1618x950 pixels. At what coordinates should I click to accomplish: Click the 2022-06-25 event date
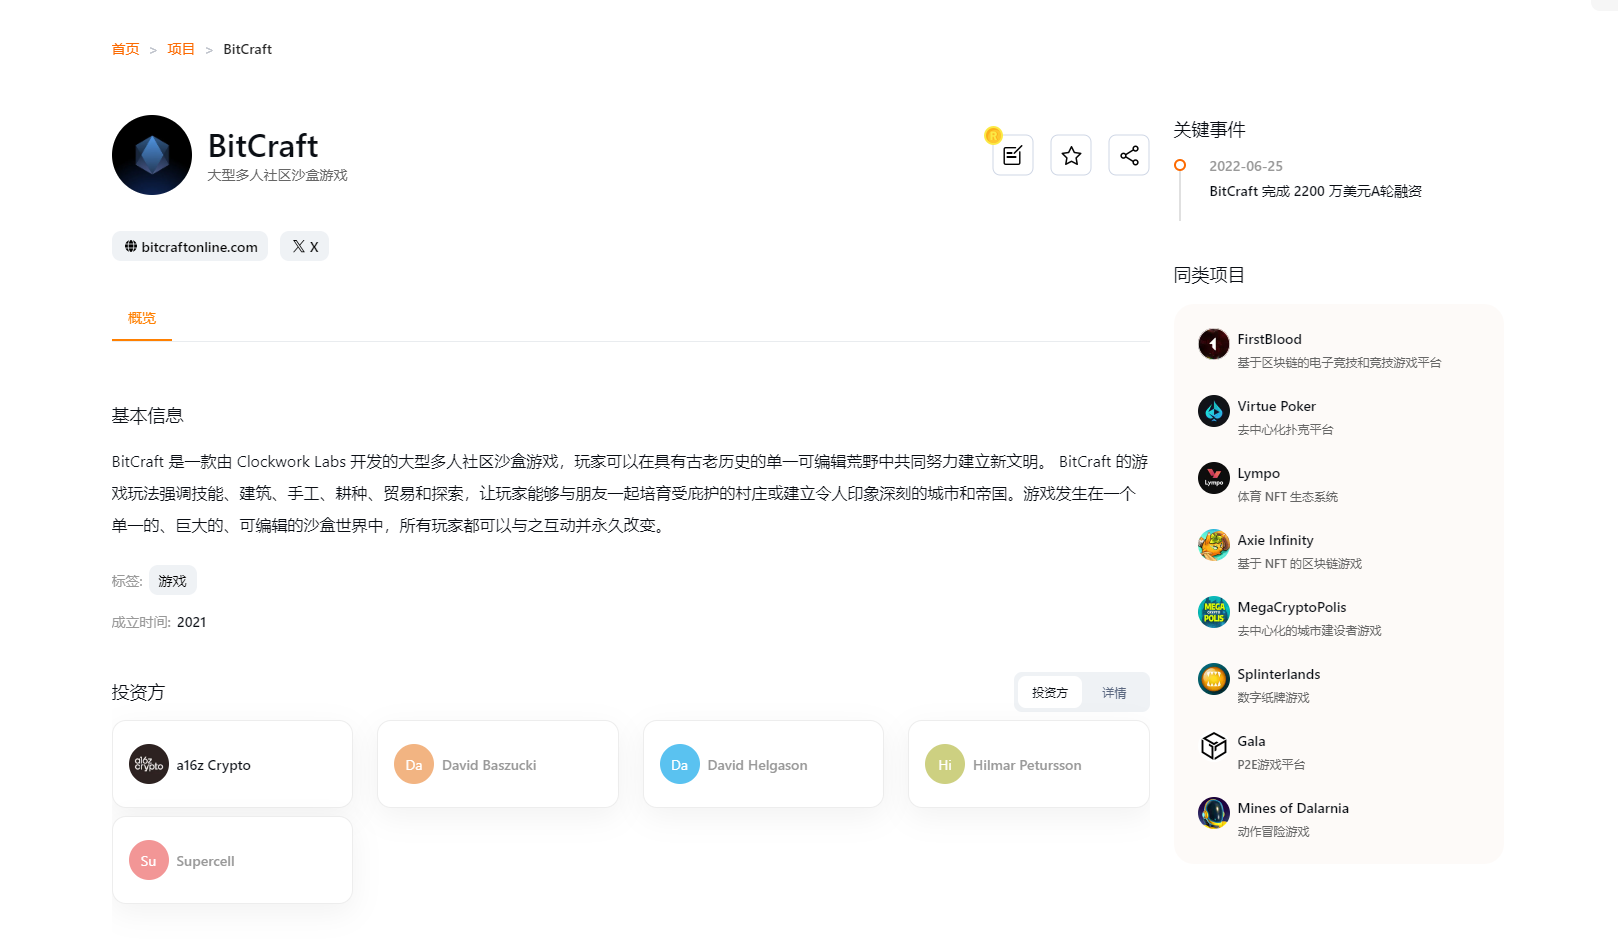point(1246,166)
